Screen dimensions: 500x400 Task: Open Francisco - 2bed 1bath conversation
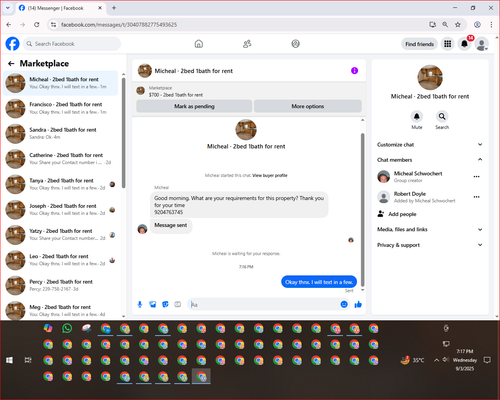[x=61, y=108]
